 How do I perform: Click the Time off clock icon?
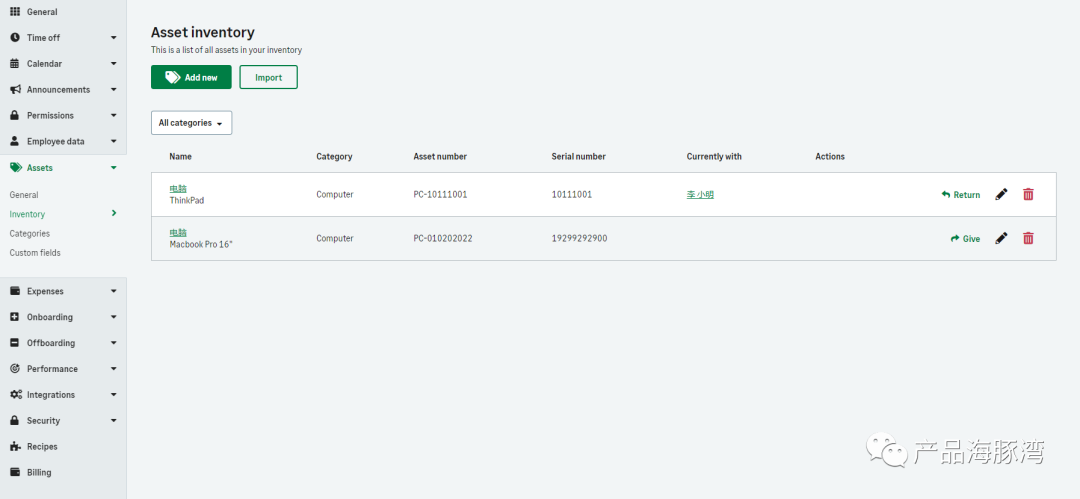point(15,37)
